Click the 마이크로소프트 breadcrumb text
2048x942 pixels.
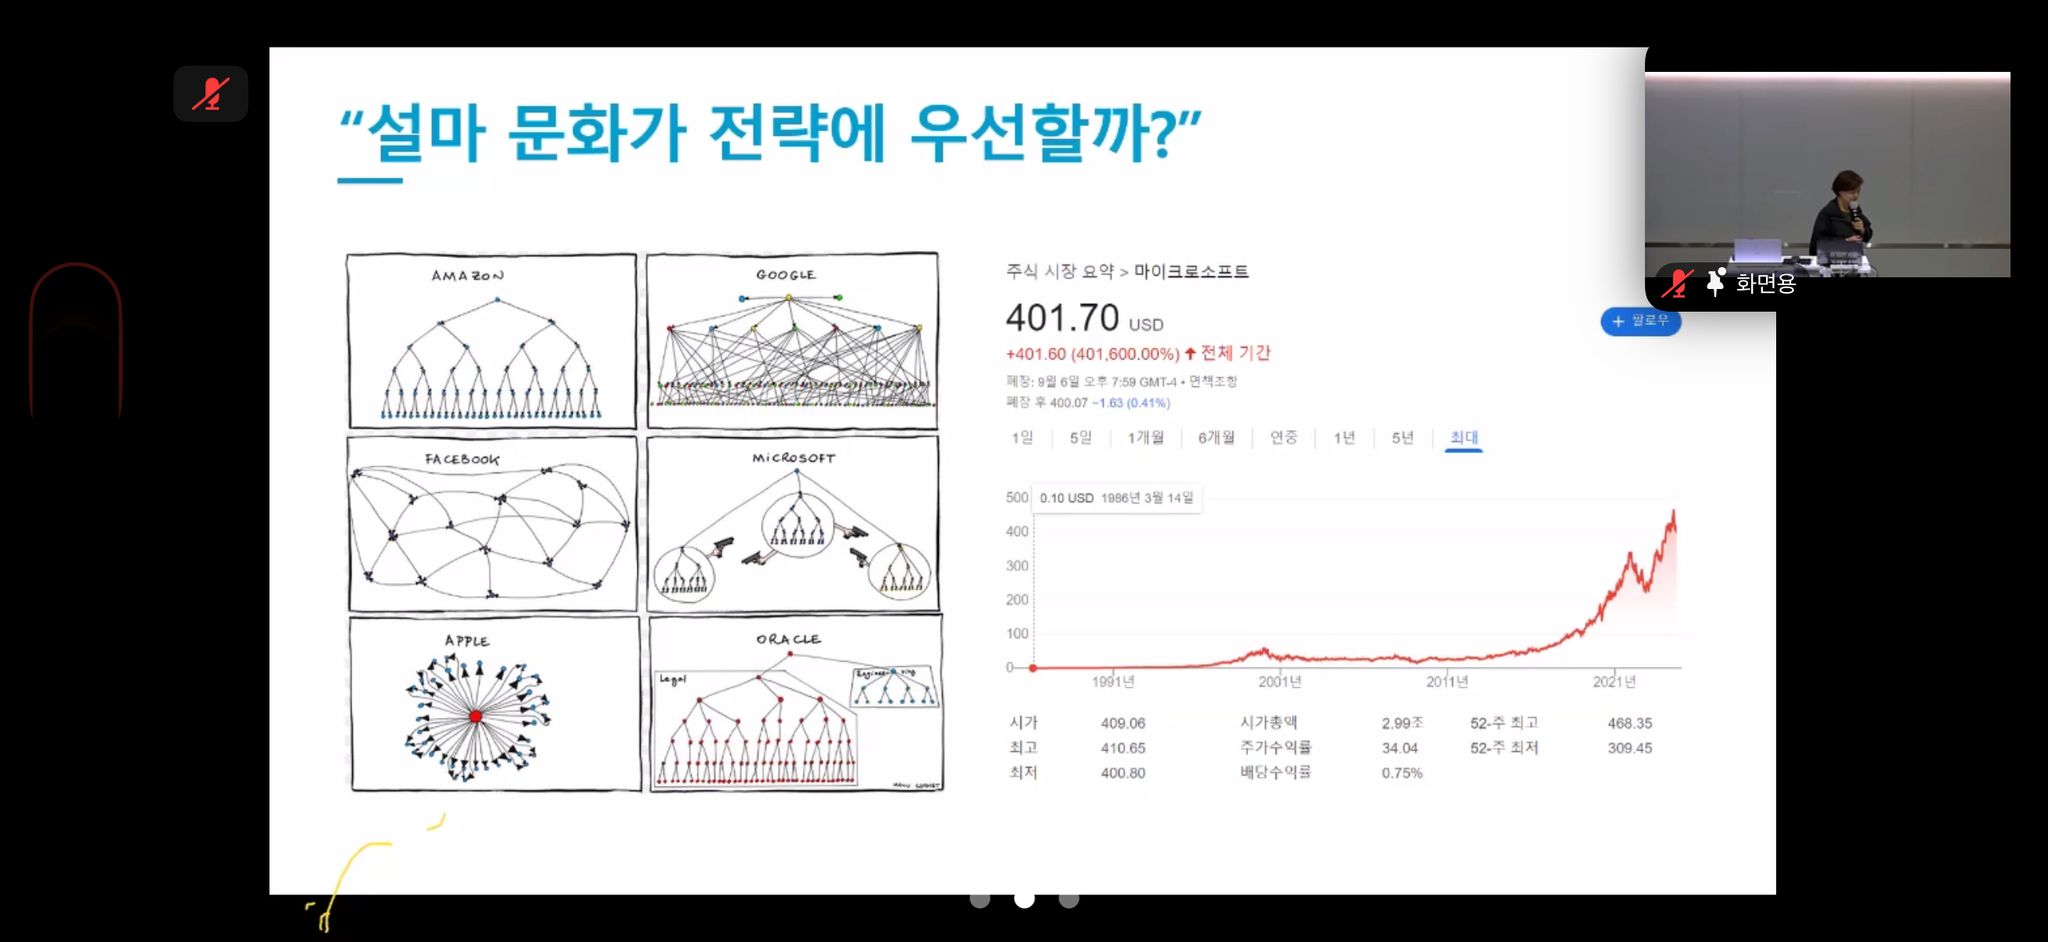pyautogui.click(x=1191, y=272)
